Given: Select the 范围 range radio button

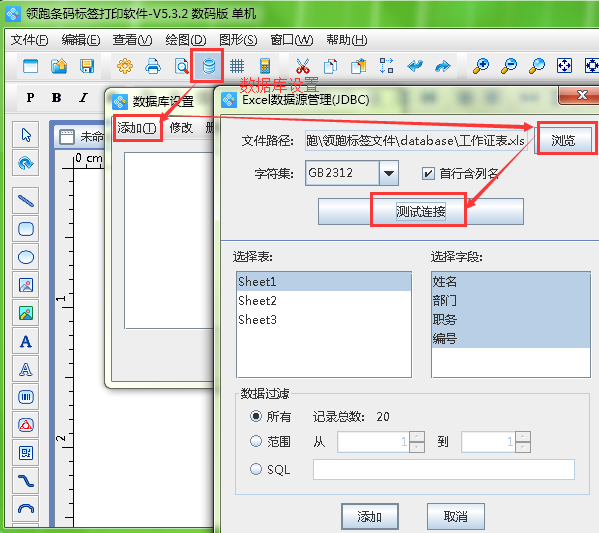Looking at the screenshot, I should (256, 441).
